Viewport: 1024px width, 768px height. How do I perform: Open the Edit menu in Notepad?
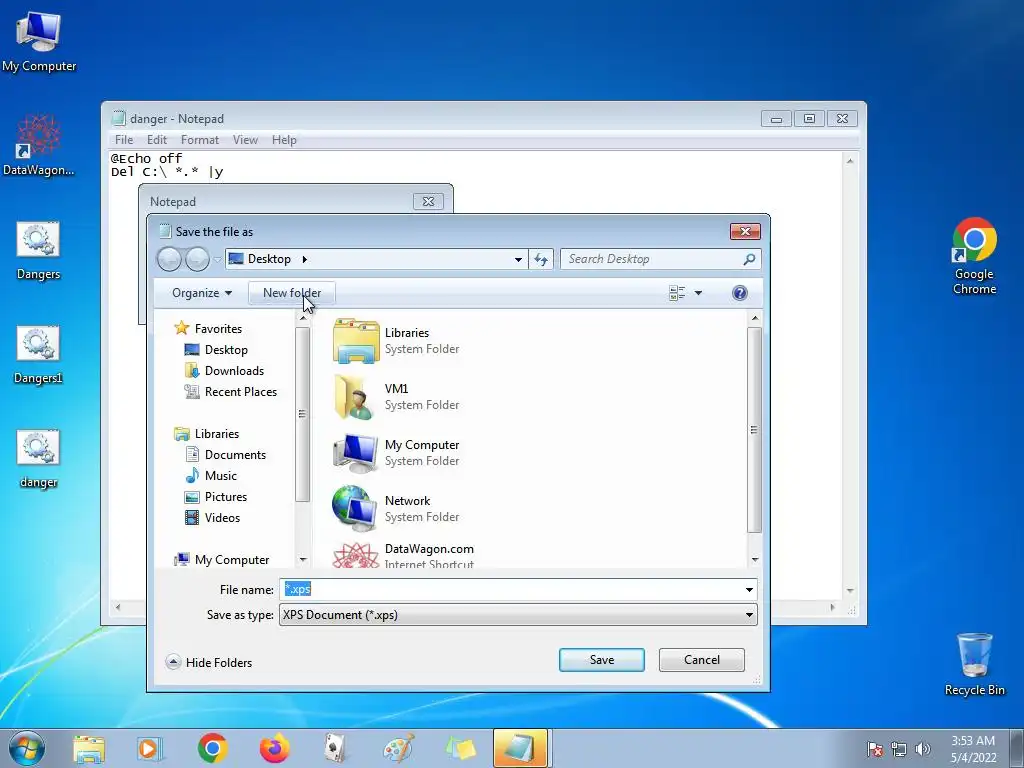[x=157, y=140]
